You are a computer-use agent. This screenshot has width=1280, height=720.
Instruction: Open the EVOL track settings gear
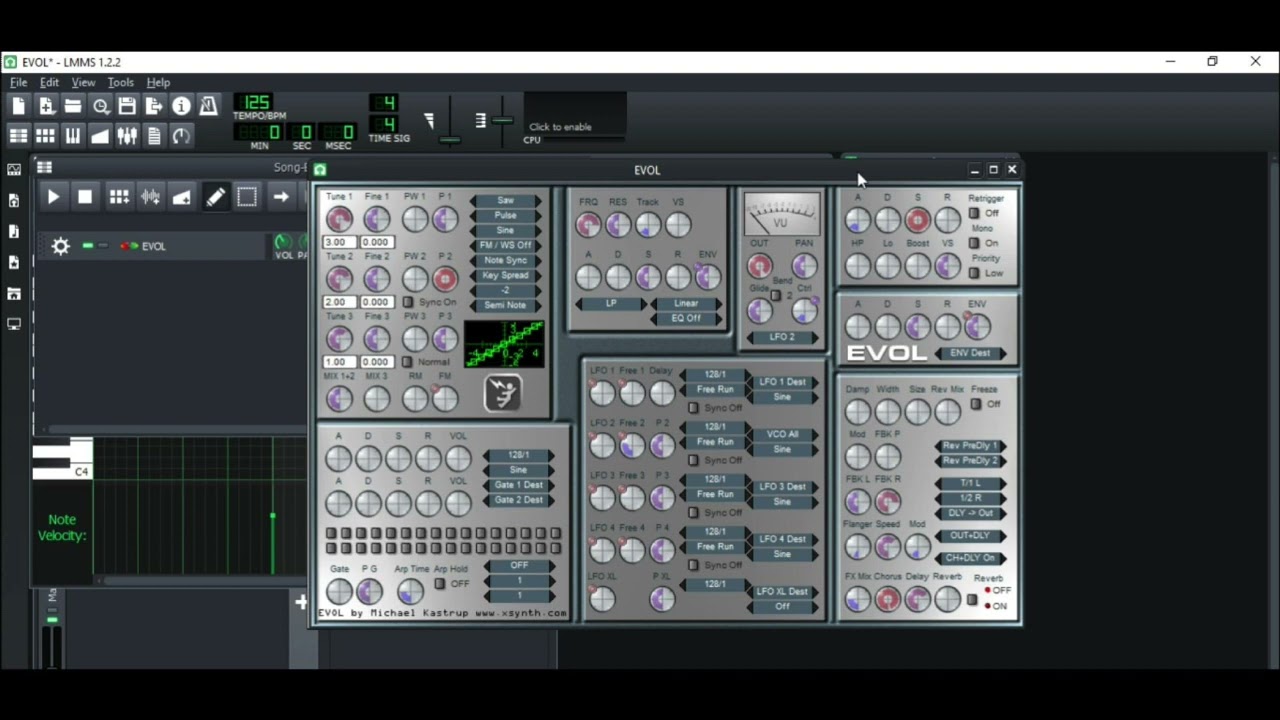tap(61, 246)
